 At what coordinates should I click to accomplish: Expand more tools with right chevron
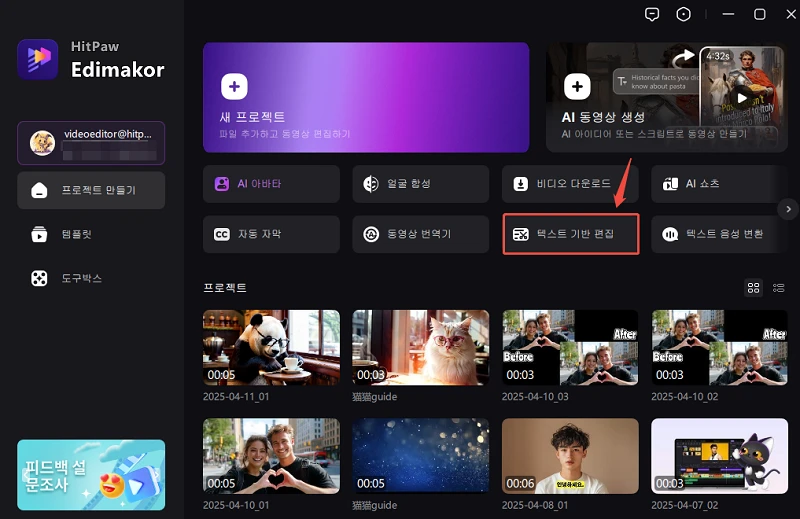click(x=788, y=209)
